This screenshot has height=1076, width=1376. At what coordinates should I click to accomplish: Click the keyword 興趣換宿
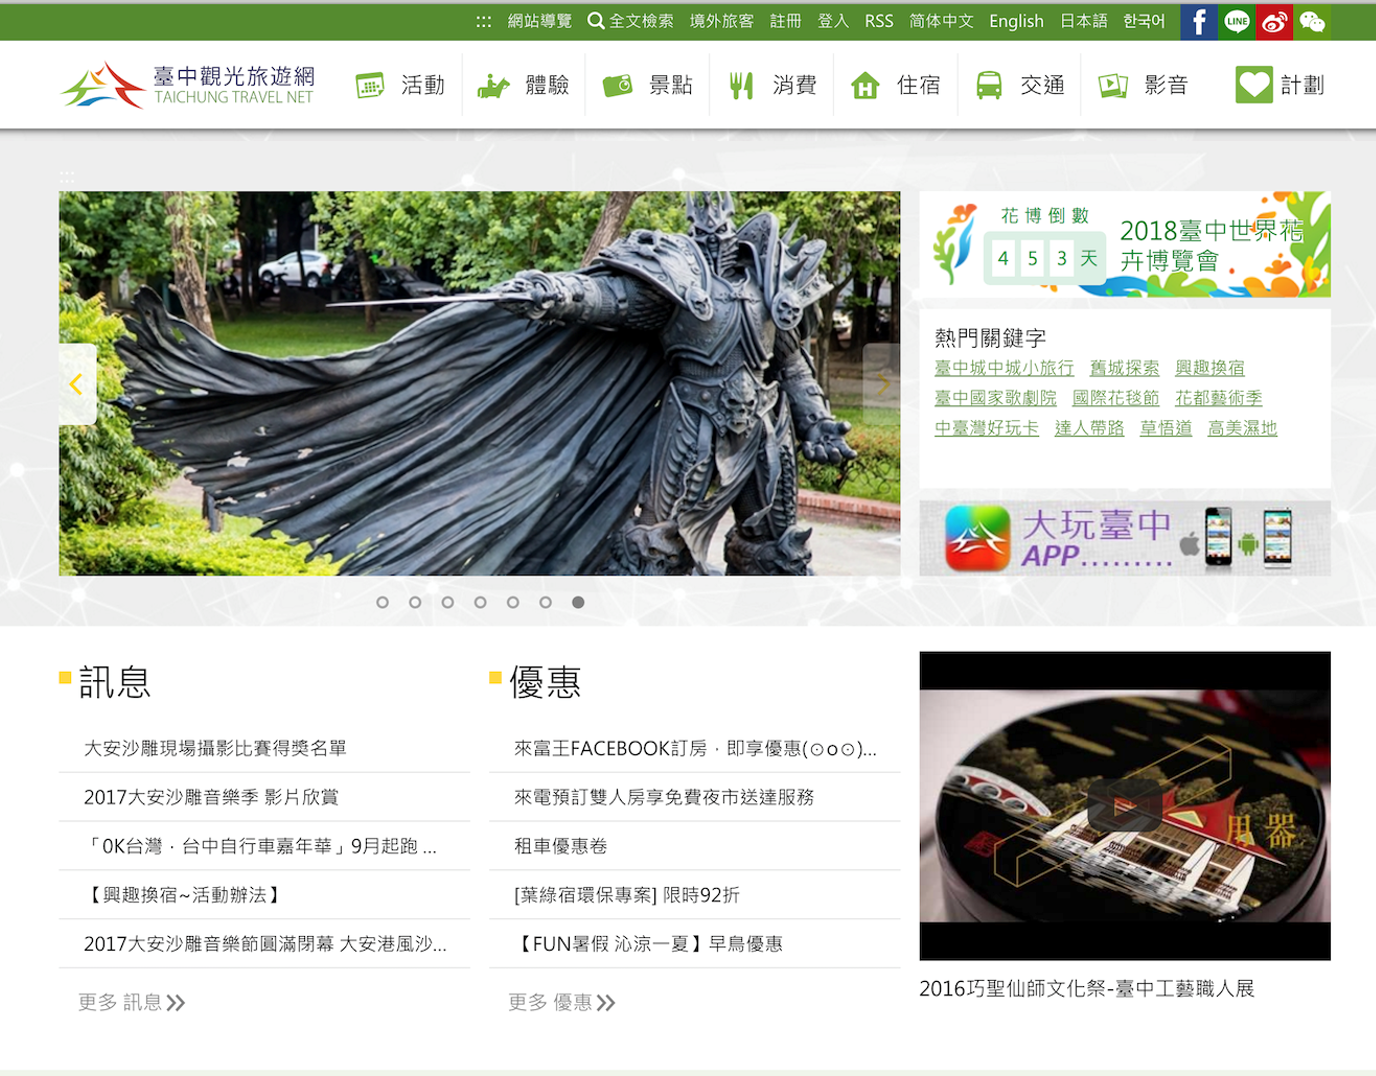pyautogui.click(x=1210, y=368)
